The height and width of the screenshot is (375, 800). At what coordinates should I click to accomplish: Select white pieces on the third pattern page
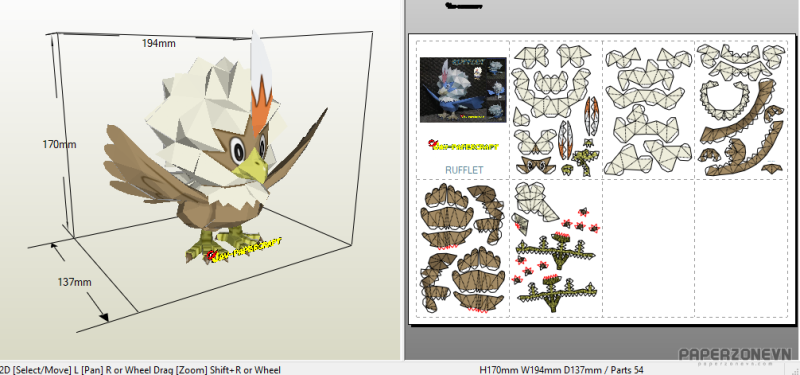click(x=648, y=110)
